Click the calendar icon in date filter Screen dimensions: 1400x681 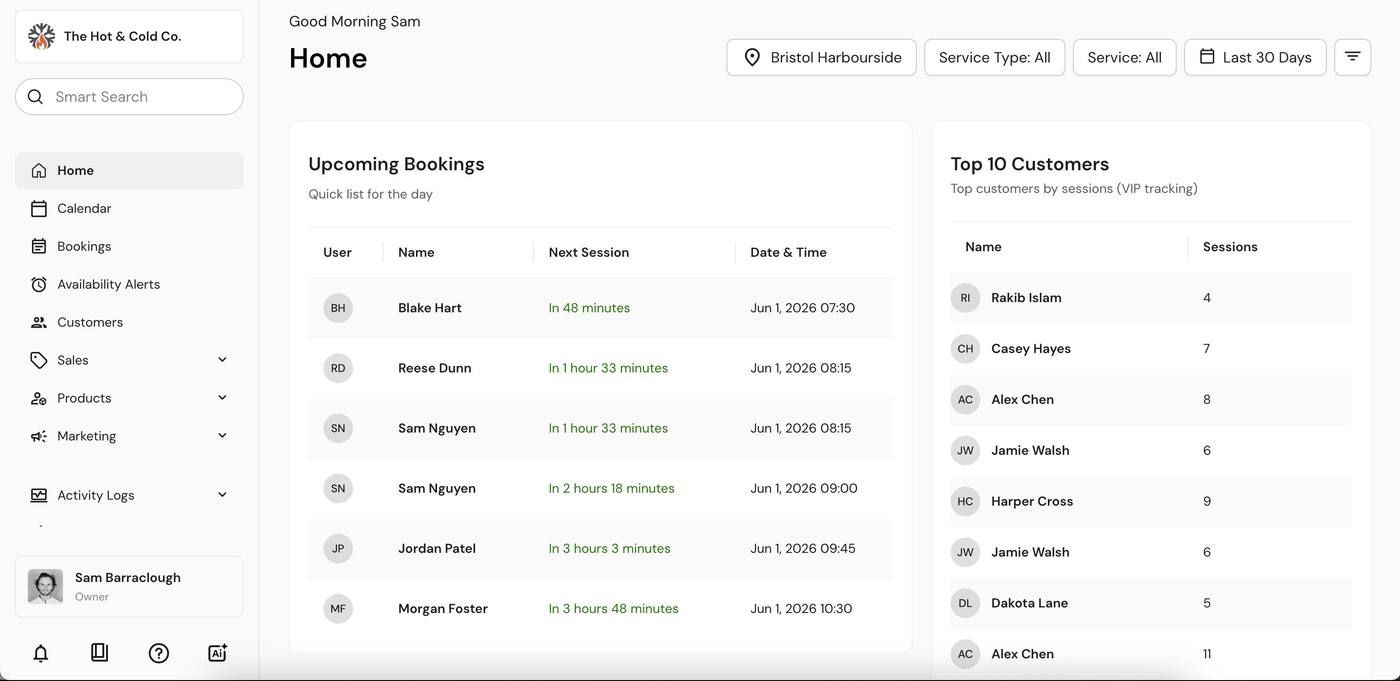(x=1207, y=57)
